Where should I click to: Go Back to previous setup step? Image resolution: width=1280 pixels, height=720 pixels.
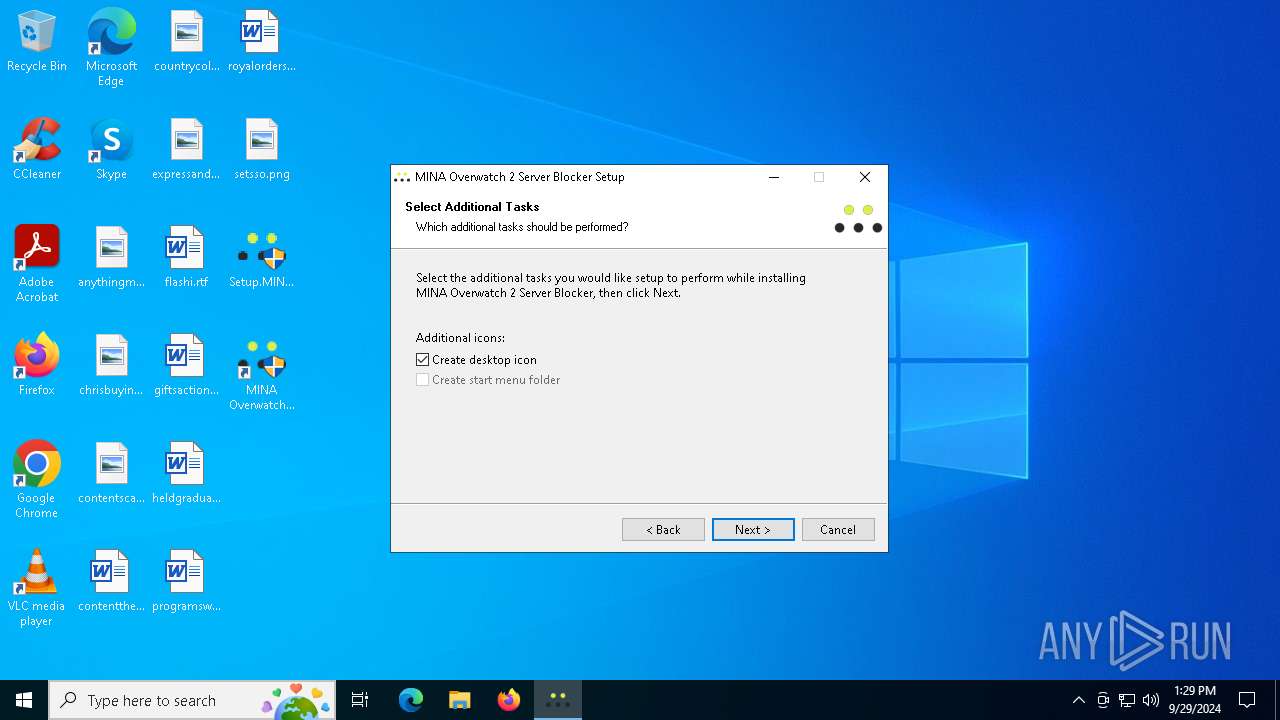pos(663,530)
